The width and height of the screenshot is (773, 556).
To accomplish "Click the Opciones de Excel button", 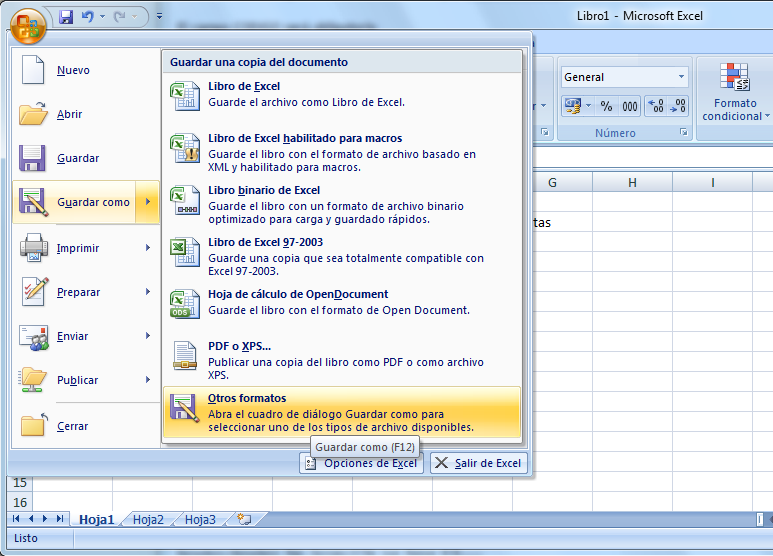I will (x=361, y=463).
